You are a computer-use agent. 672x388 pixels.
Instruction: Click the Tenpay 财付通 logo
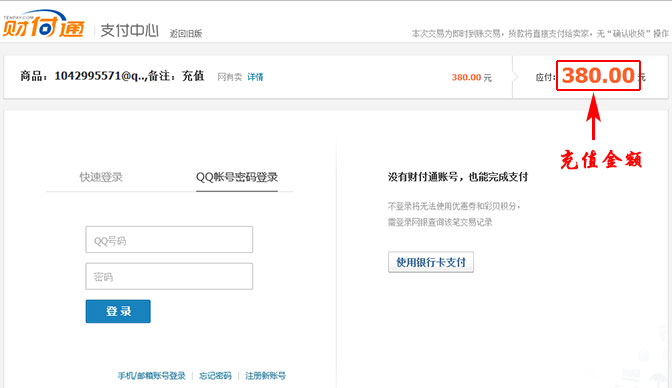[44, 24]
